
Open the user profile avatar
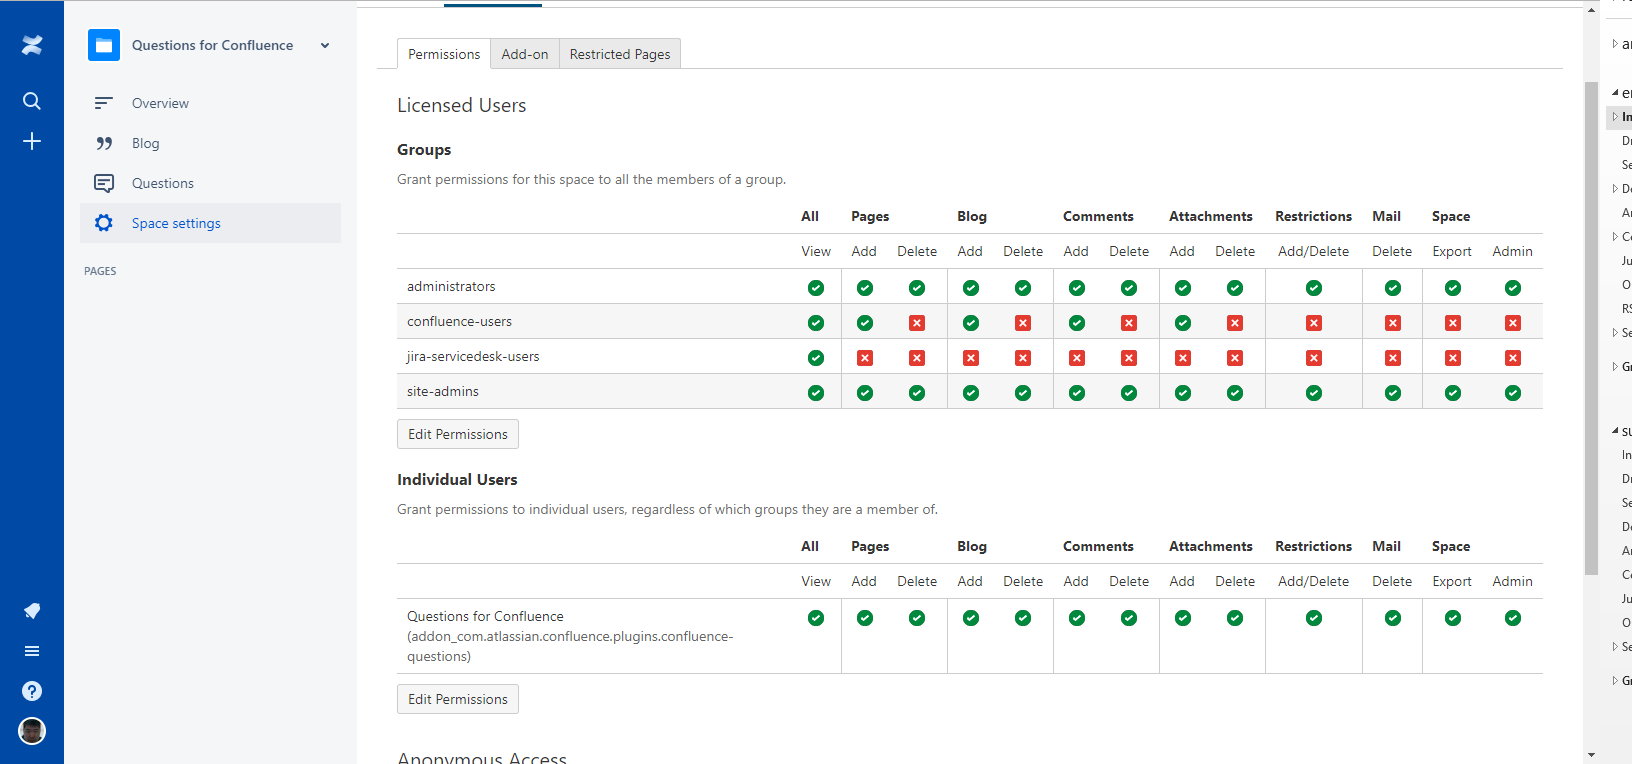32,731
